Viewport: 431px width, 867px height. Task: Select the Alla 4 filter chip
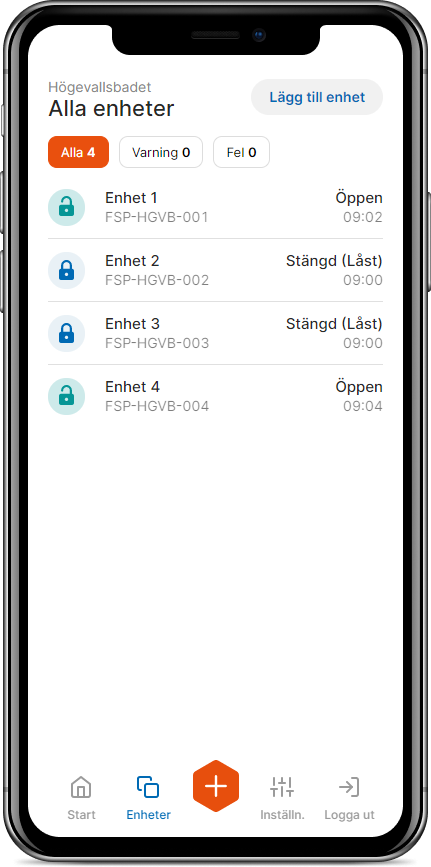pos(79,152)
